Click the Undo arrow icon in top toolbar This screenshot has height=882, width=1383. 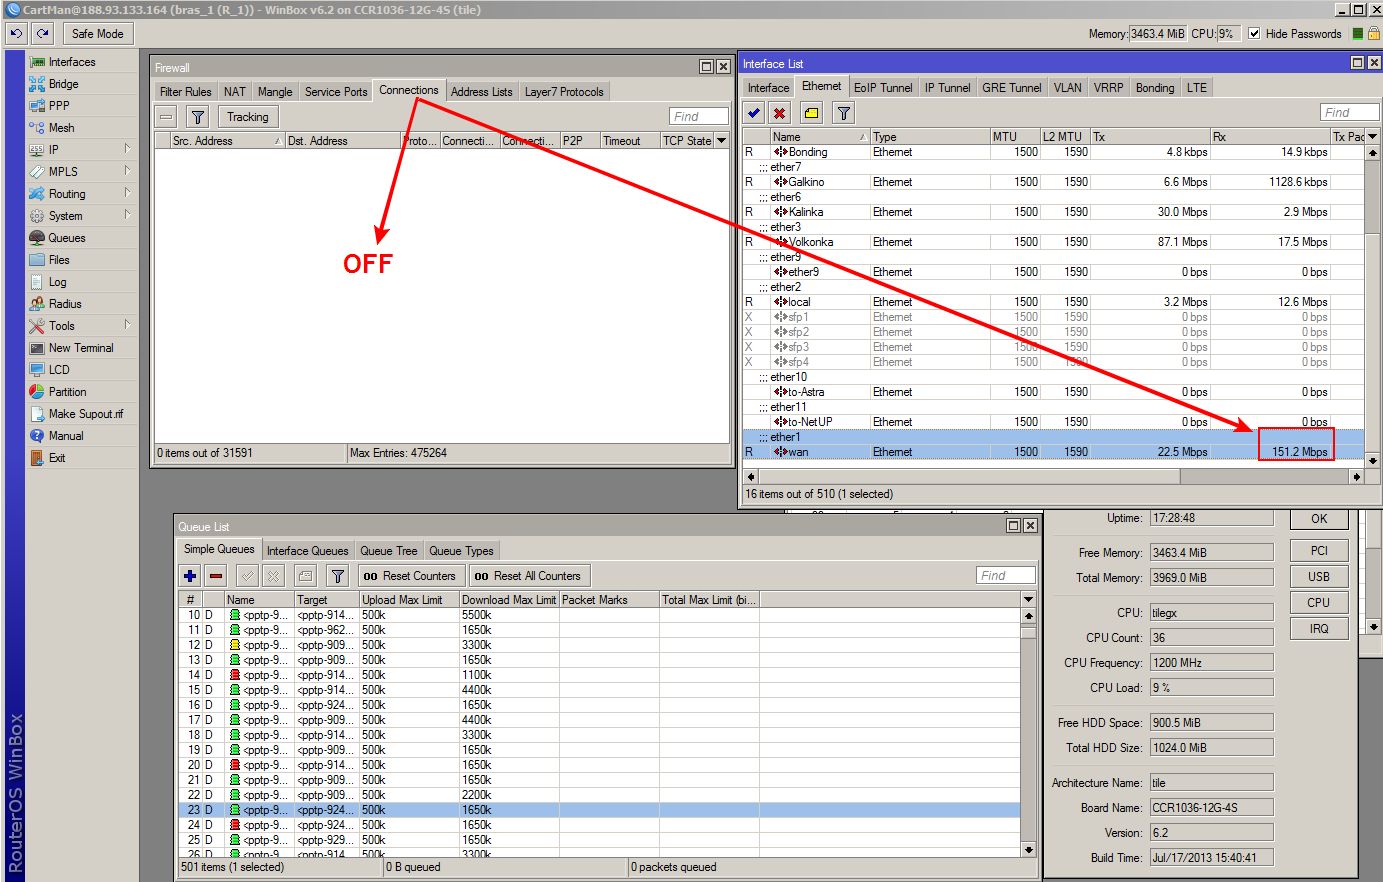point(16,33)
